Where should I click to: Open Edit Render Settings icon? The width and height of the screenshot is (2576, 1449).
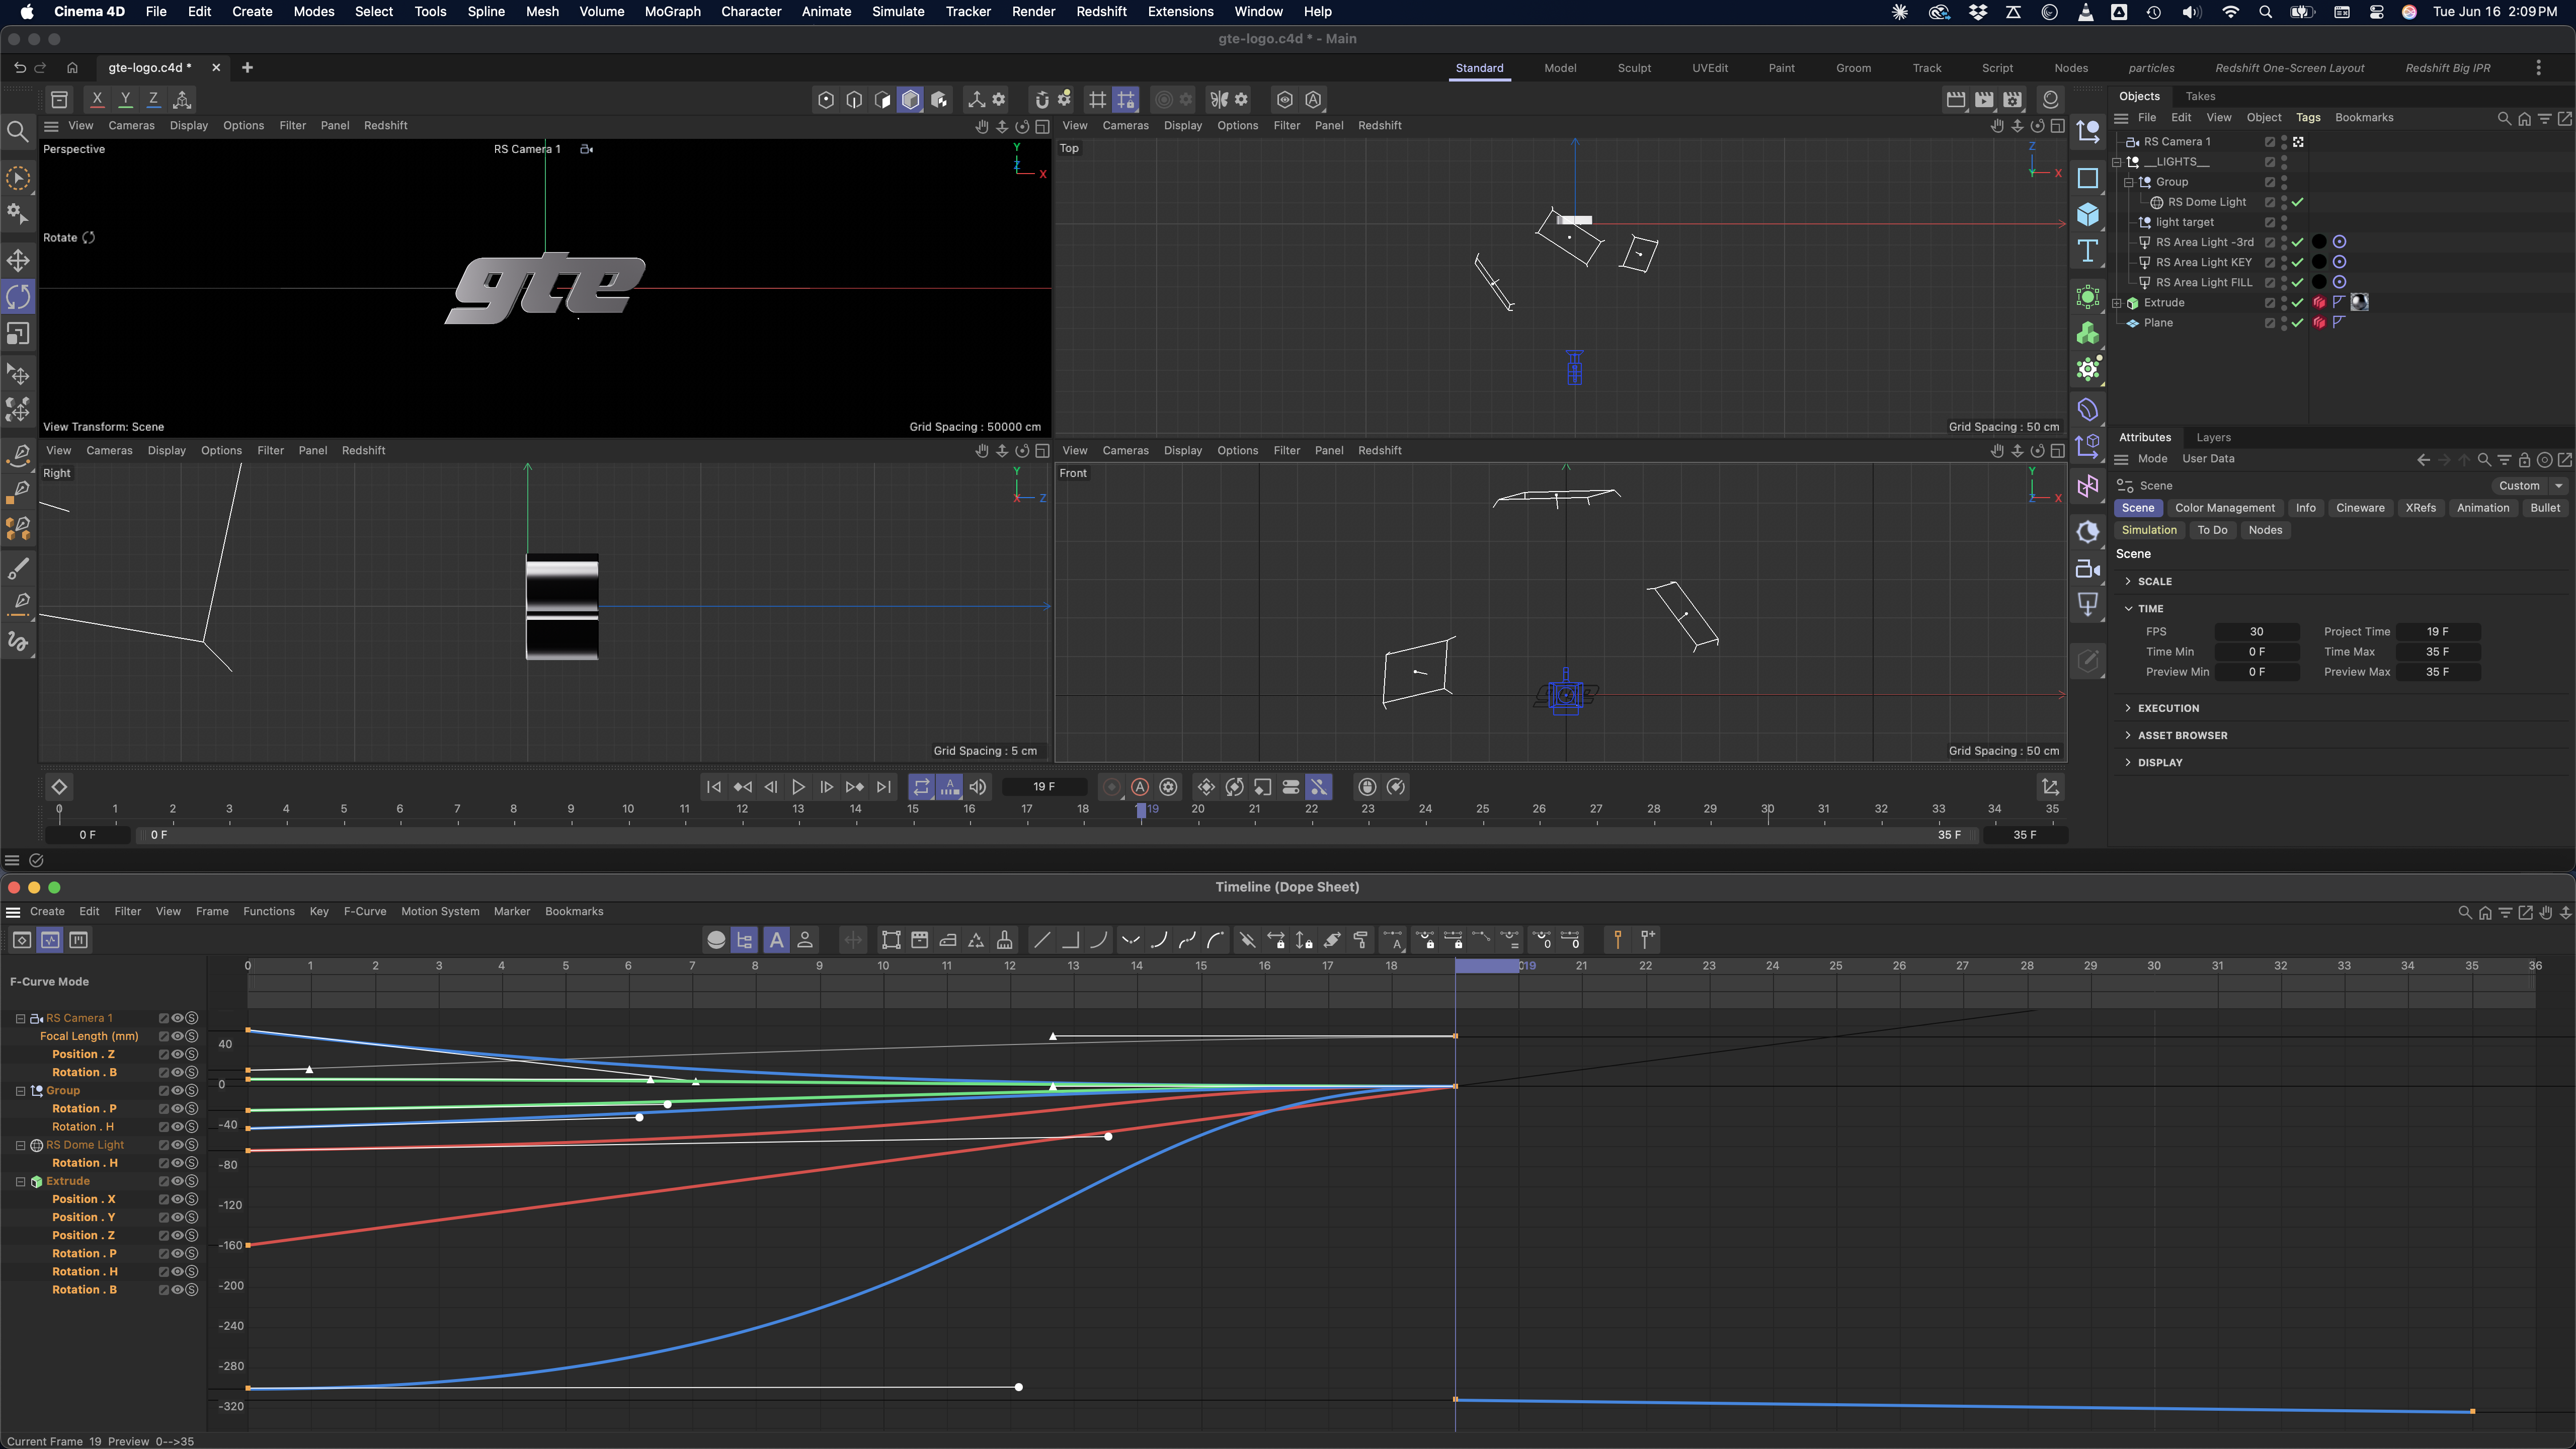tap(2013, 99)
